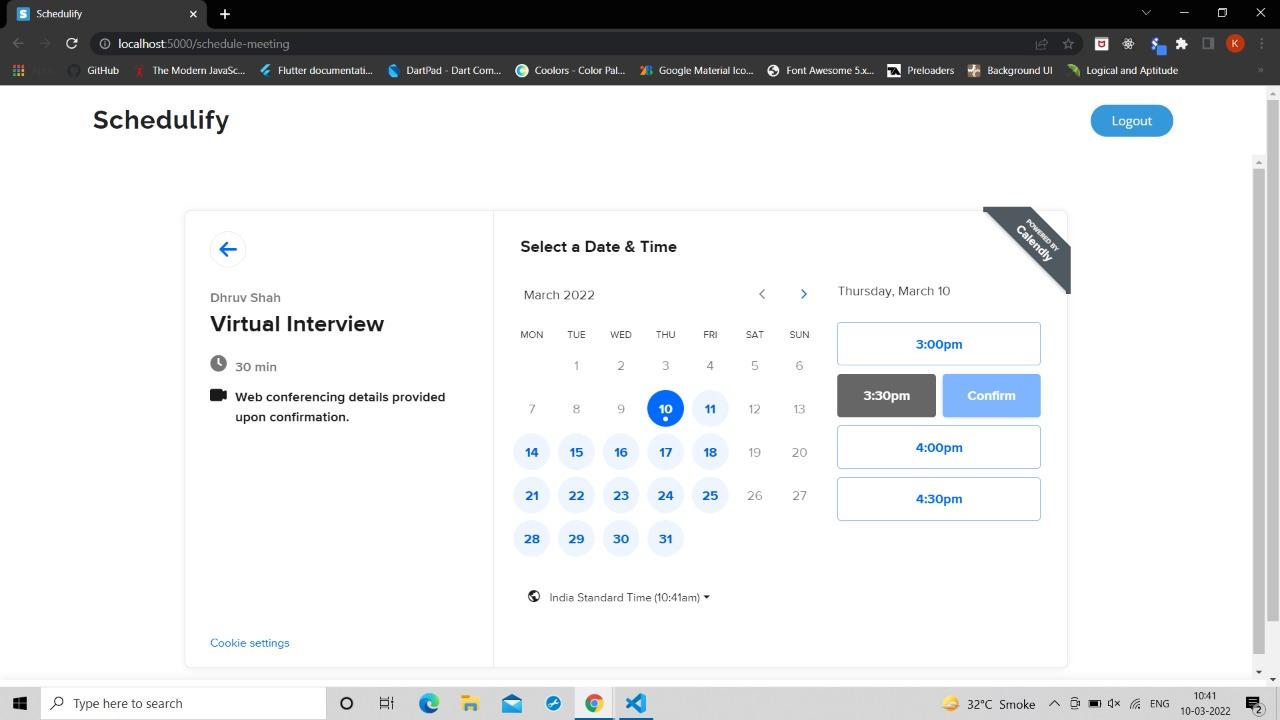Open Cookie settings link
Screen dimensions: 1280x720
(249, 643)
